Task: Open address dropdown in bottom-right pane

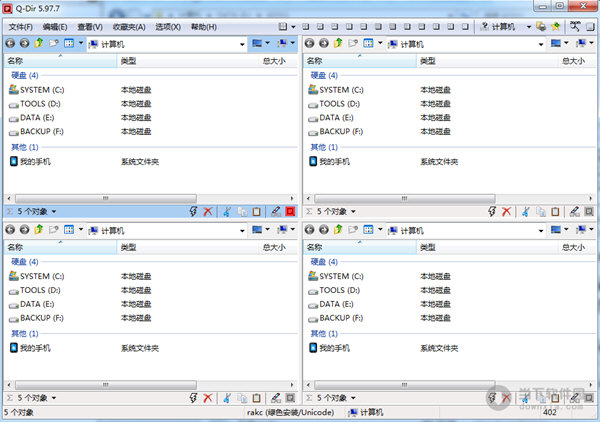Action: [541, 231]
